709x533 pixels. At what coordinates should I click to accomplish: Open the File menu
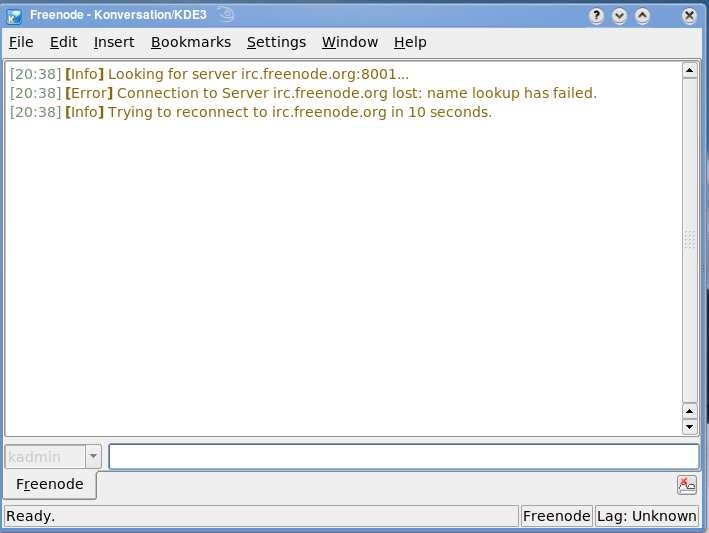pos(21,42)
